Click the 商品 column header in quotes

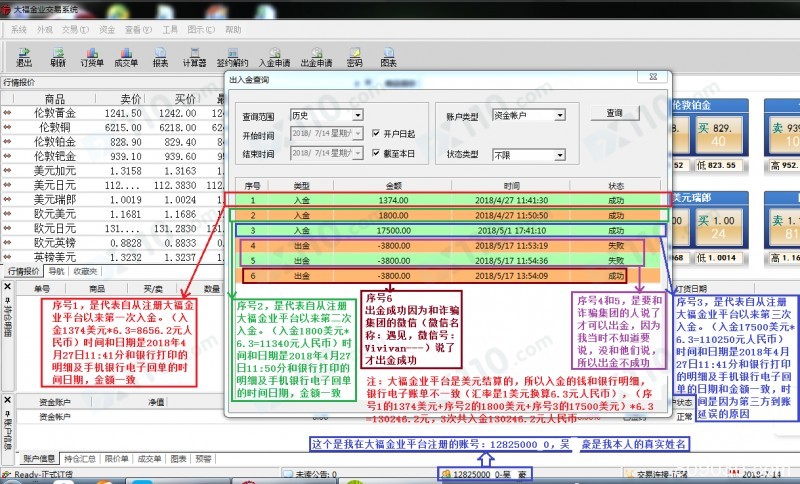point(55,99)
